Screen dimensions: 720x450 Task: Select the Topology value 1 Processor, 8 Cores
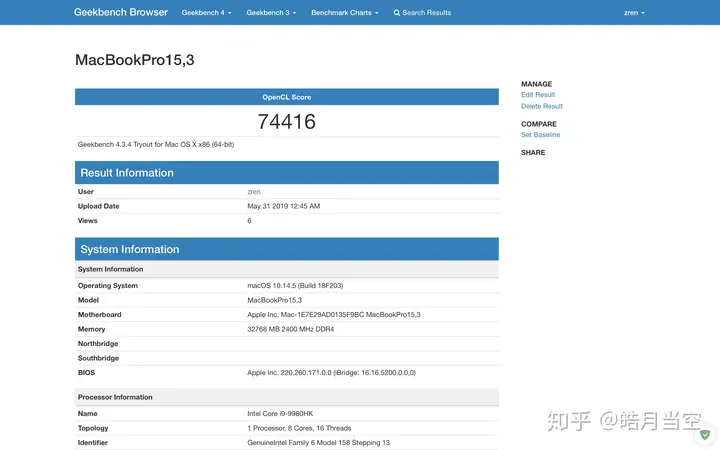click(x=299, y=428)
